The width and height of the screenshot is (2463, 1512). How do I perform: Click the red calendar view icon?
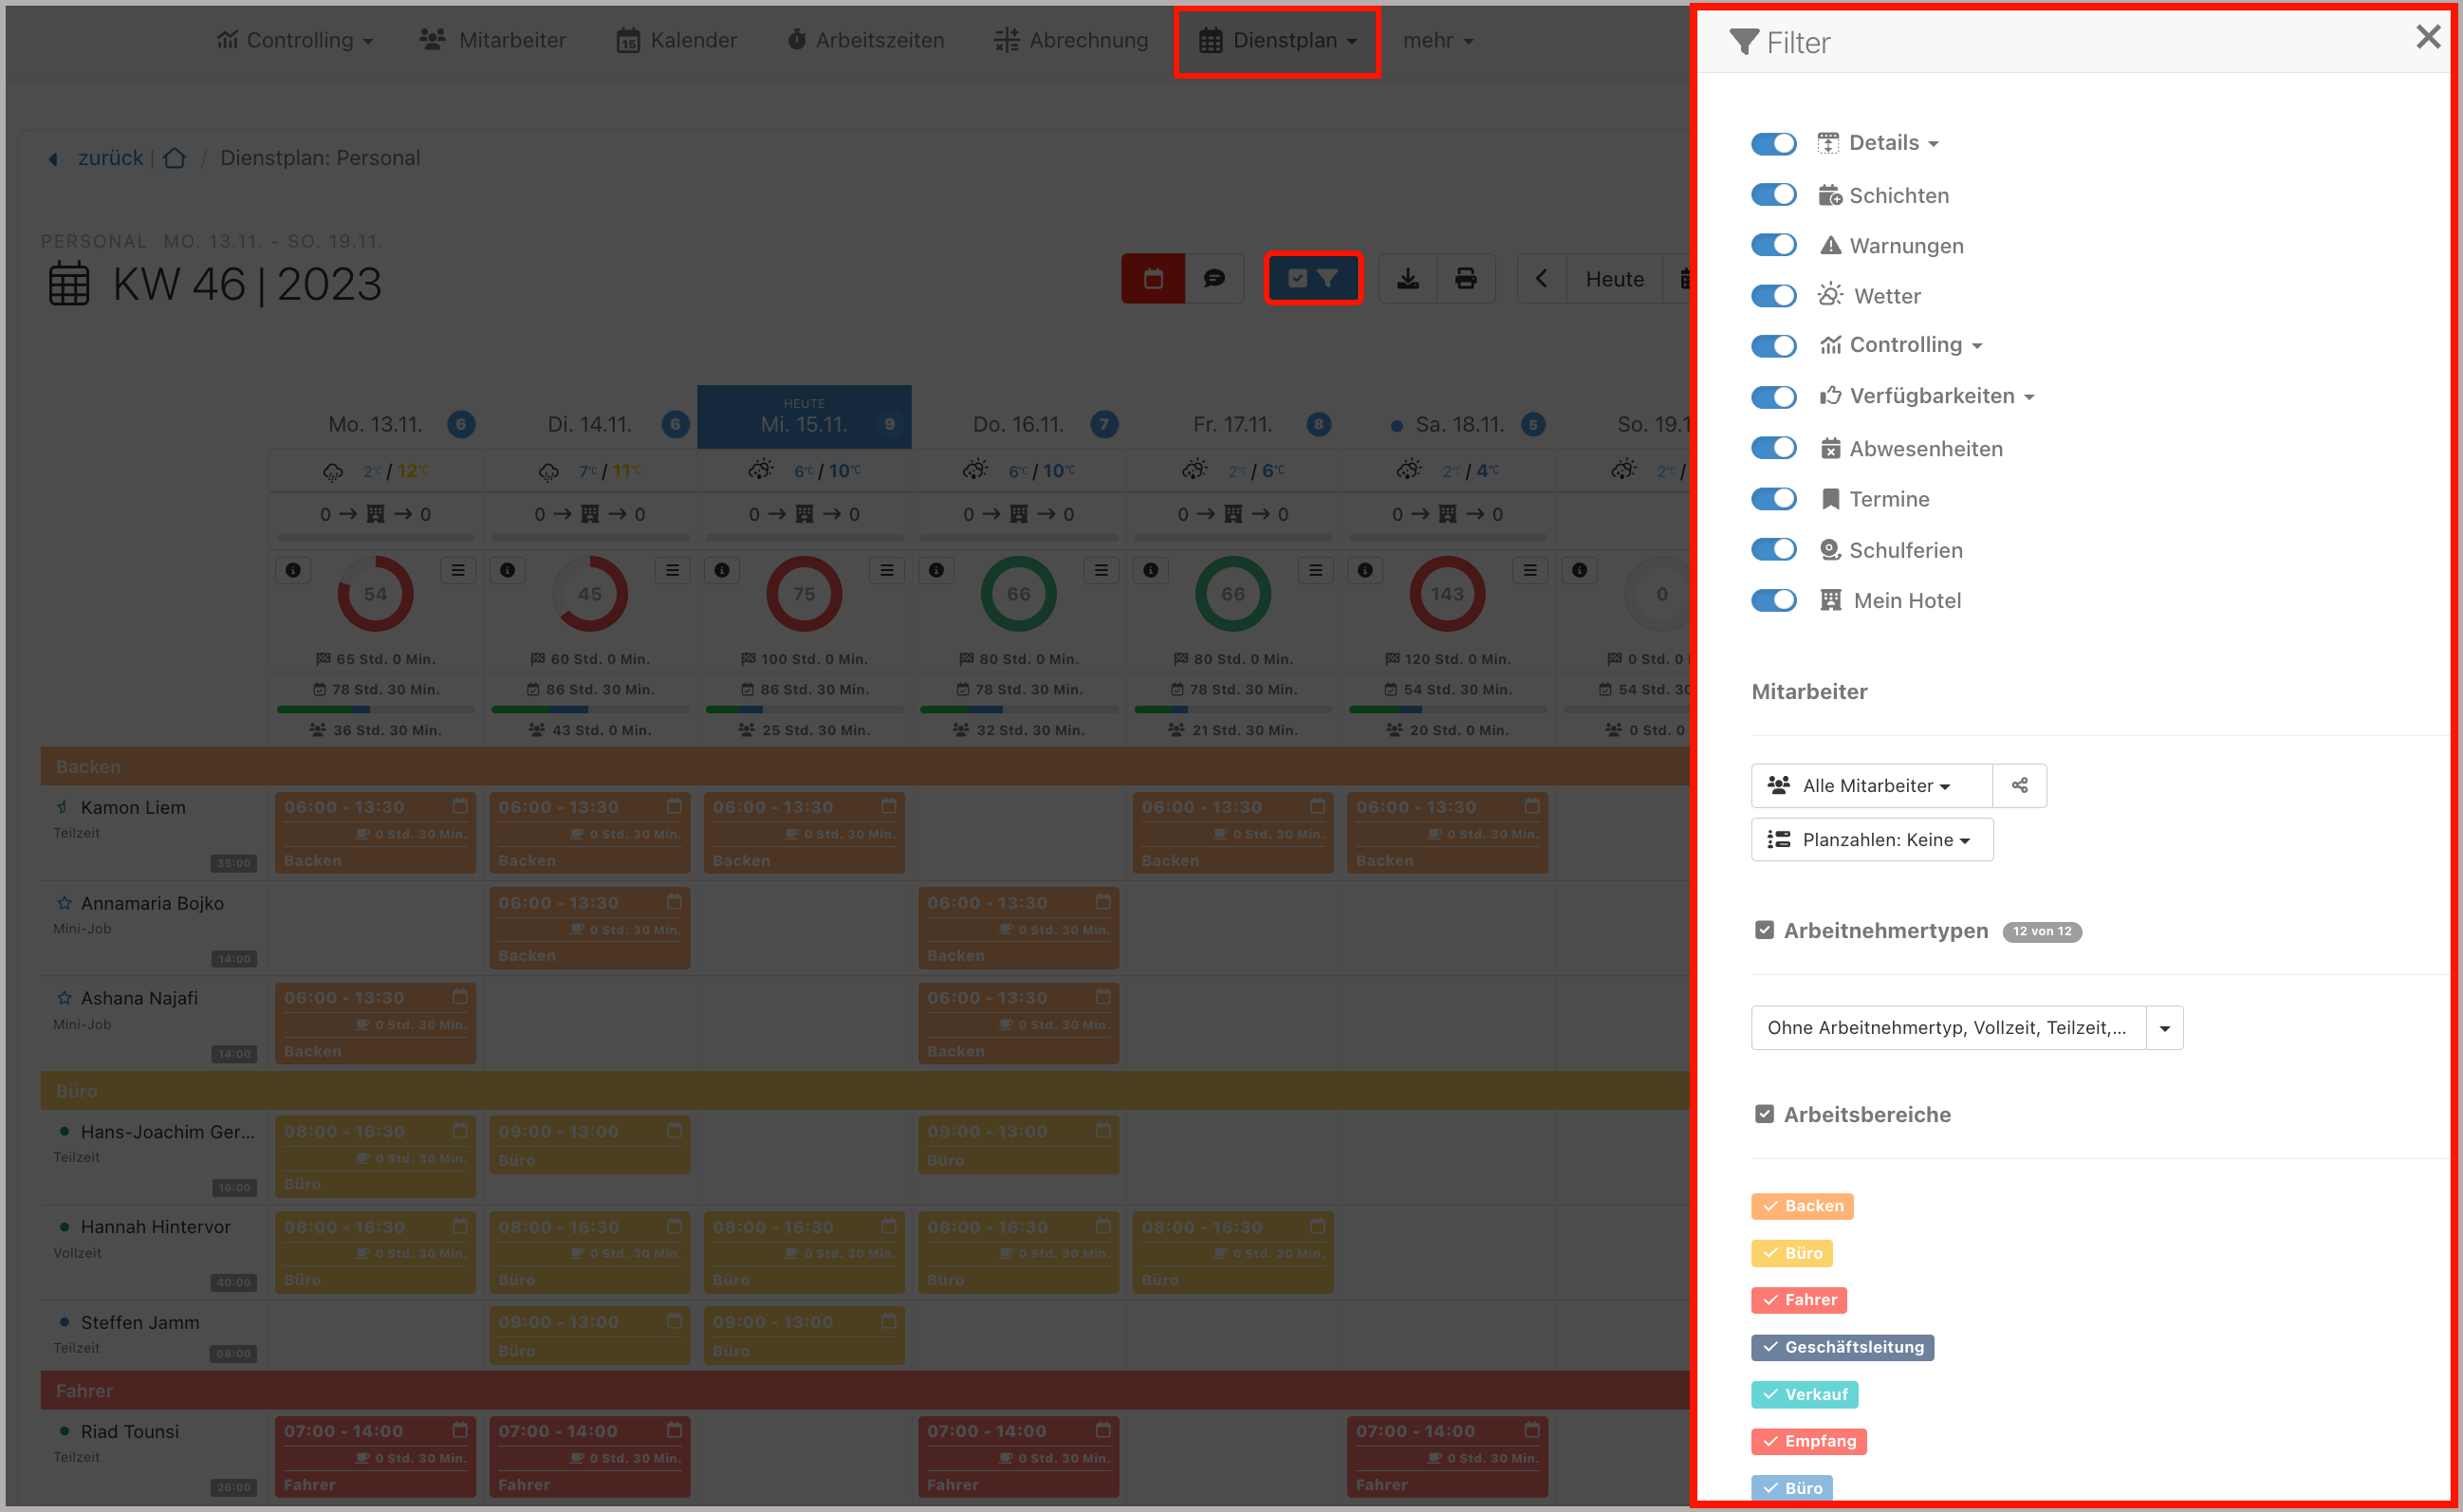(x=1152, y=278)
